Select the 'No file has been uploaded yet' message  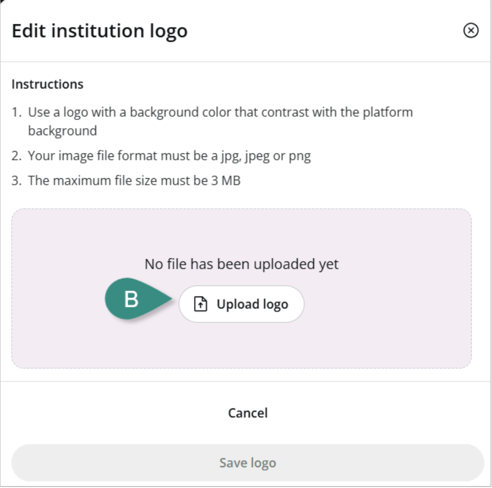241,264
